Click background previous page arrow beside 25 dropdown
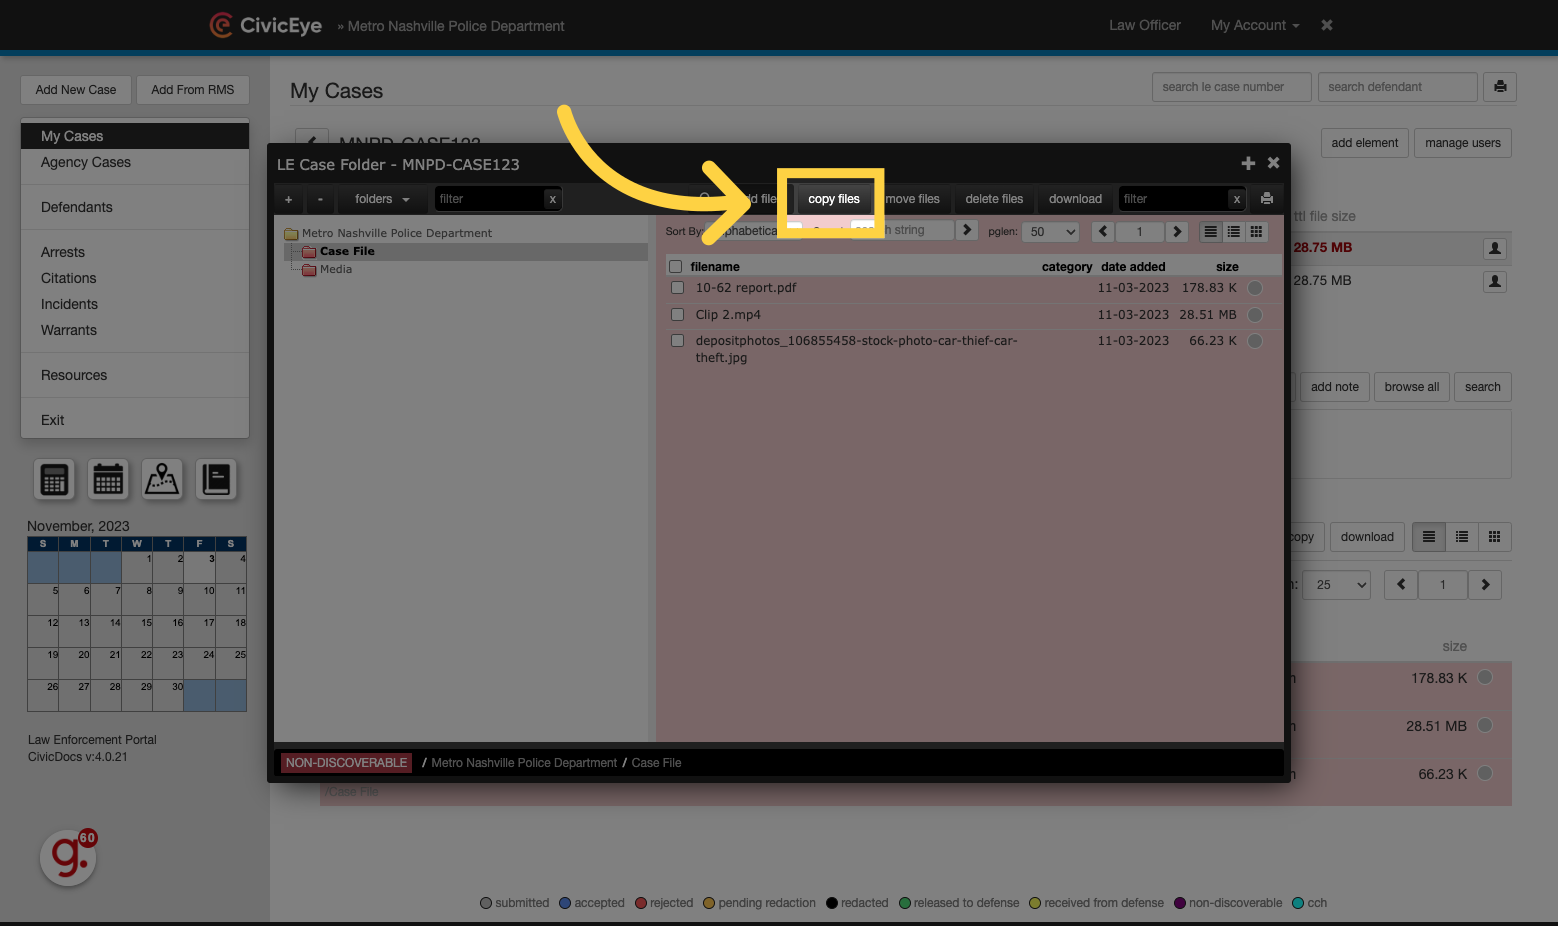Image resolution: width=1558 pixels, height=926 pixels. click(1401, 585)
